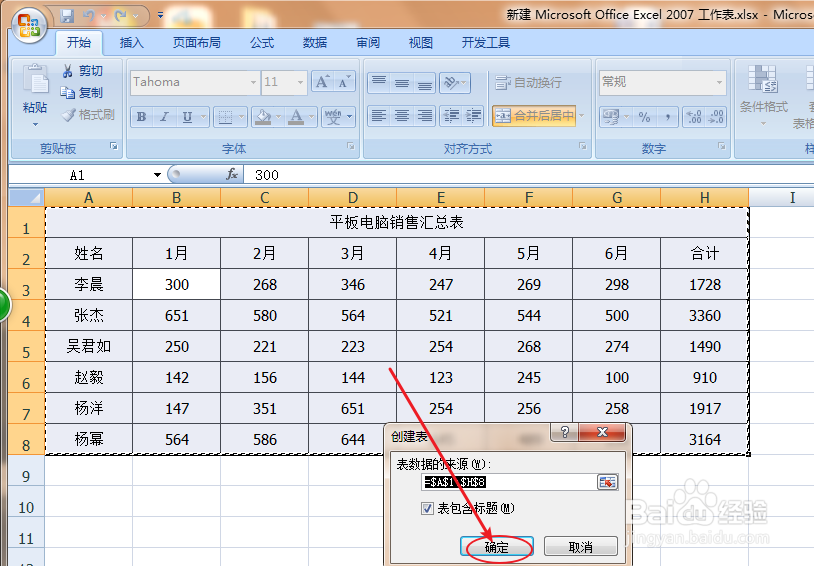Save the workbook from quick access toolbar
Viewport: 814px width, 566px height.
click(67, 16)
